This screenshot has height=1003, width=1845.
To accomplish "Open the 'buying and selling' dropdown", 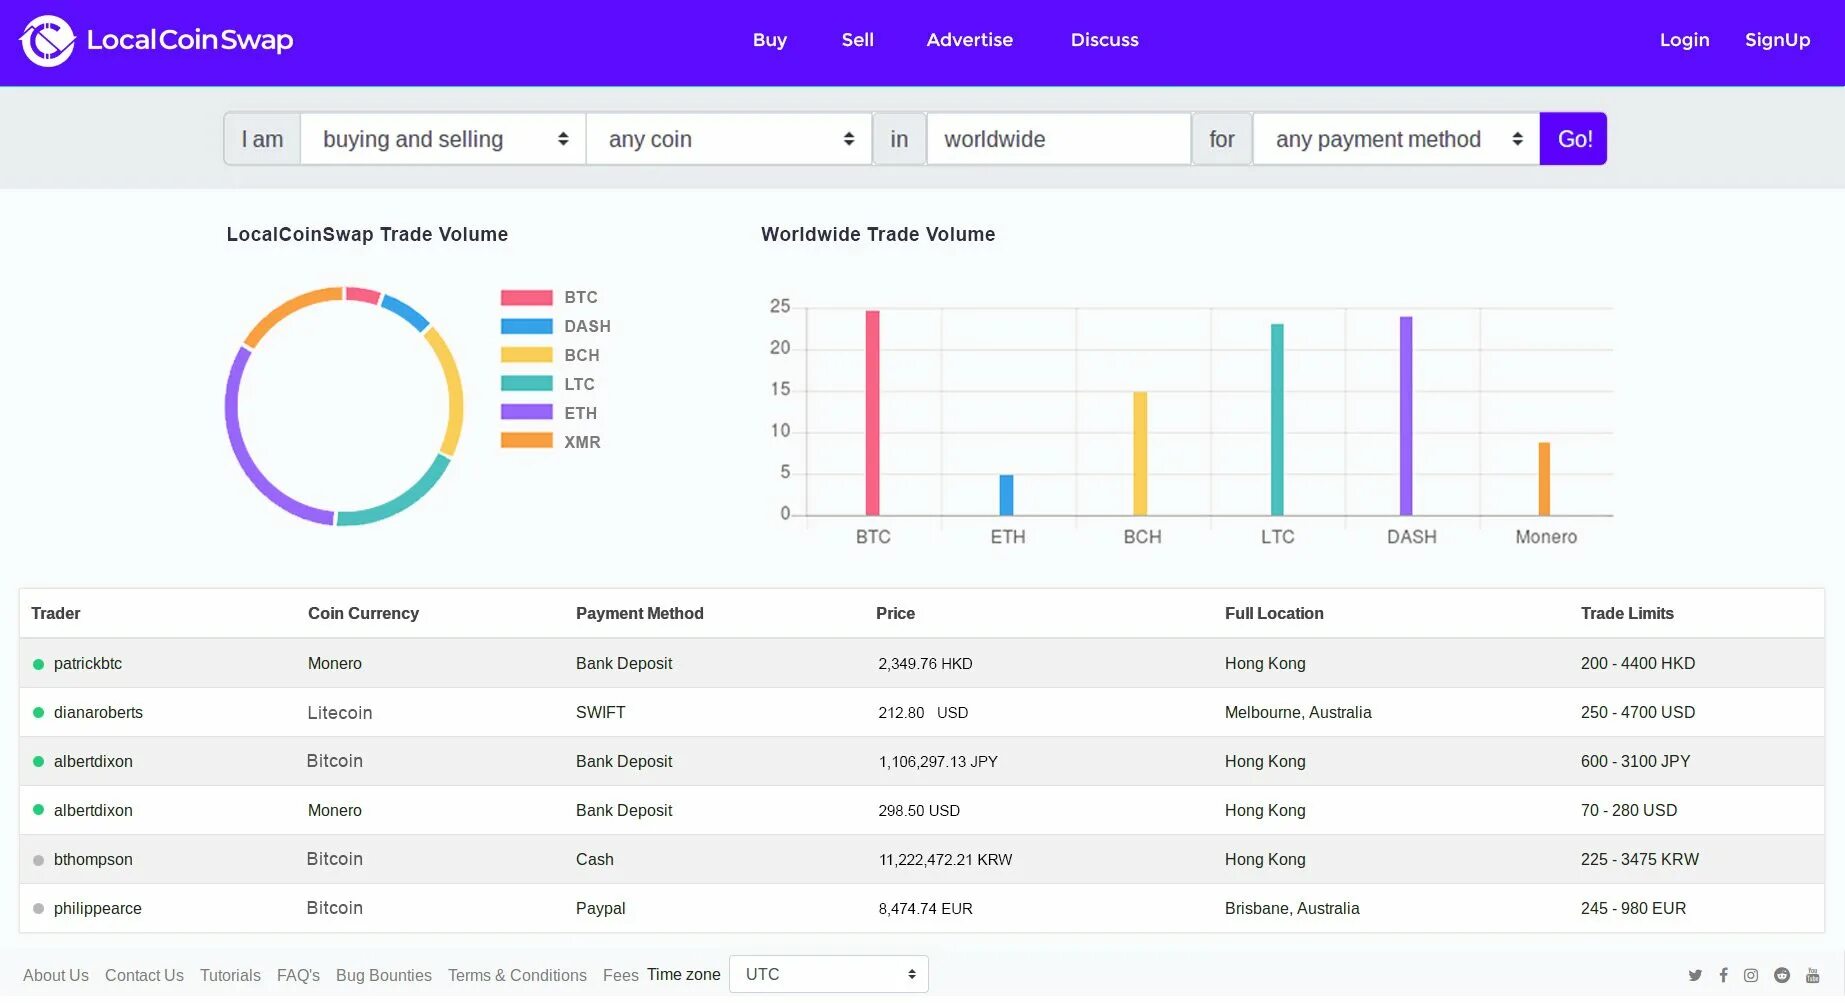I will (442, 139).
